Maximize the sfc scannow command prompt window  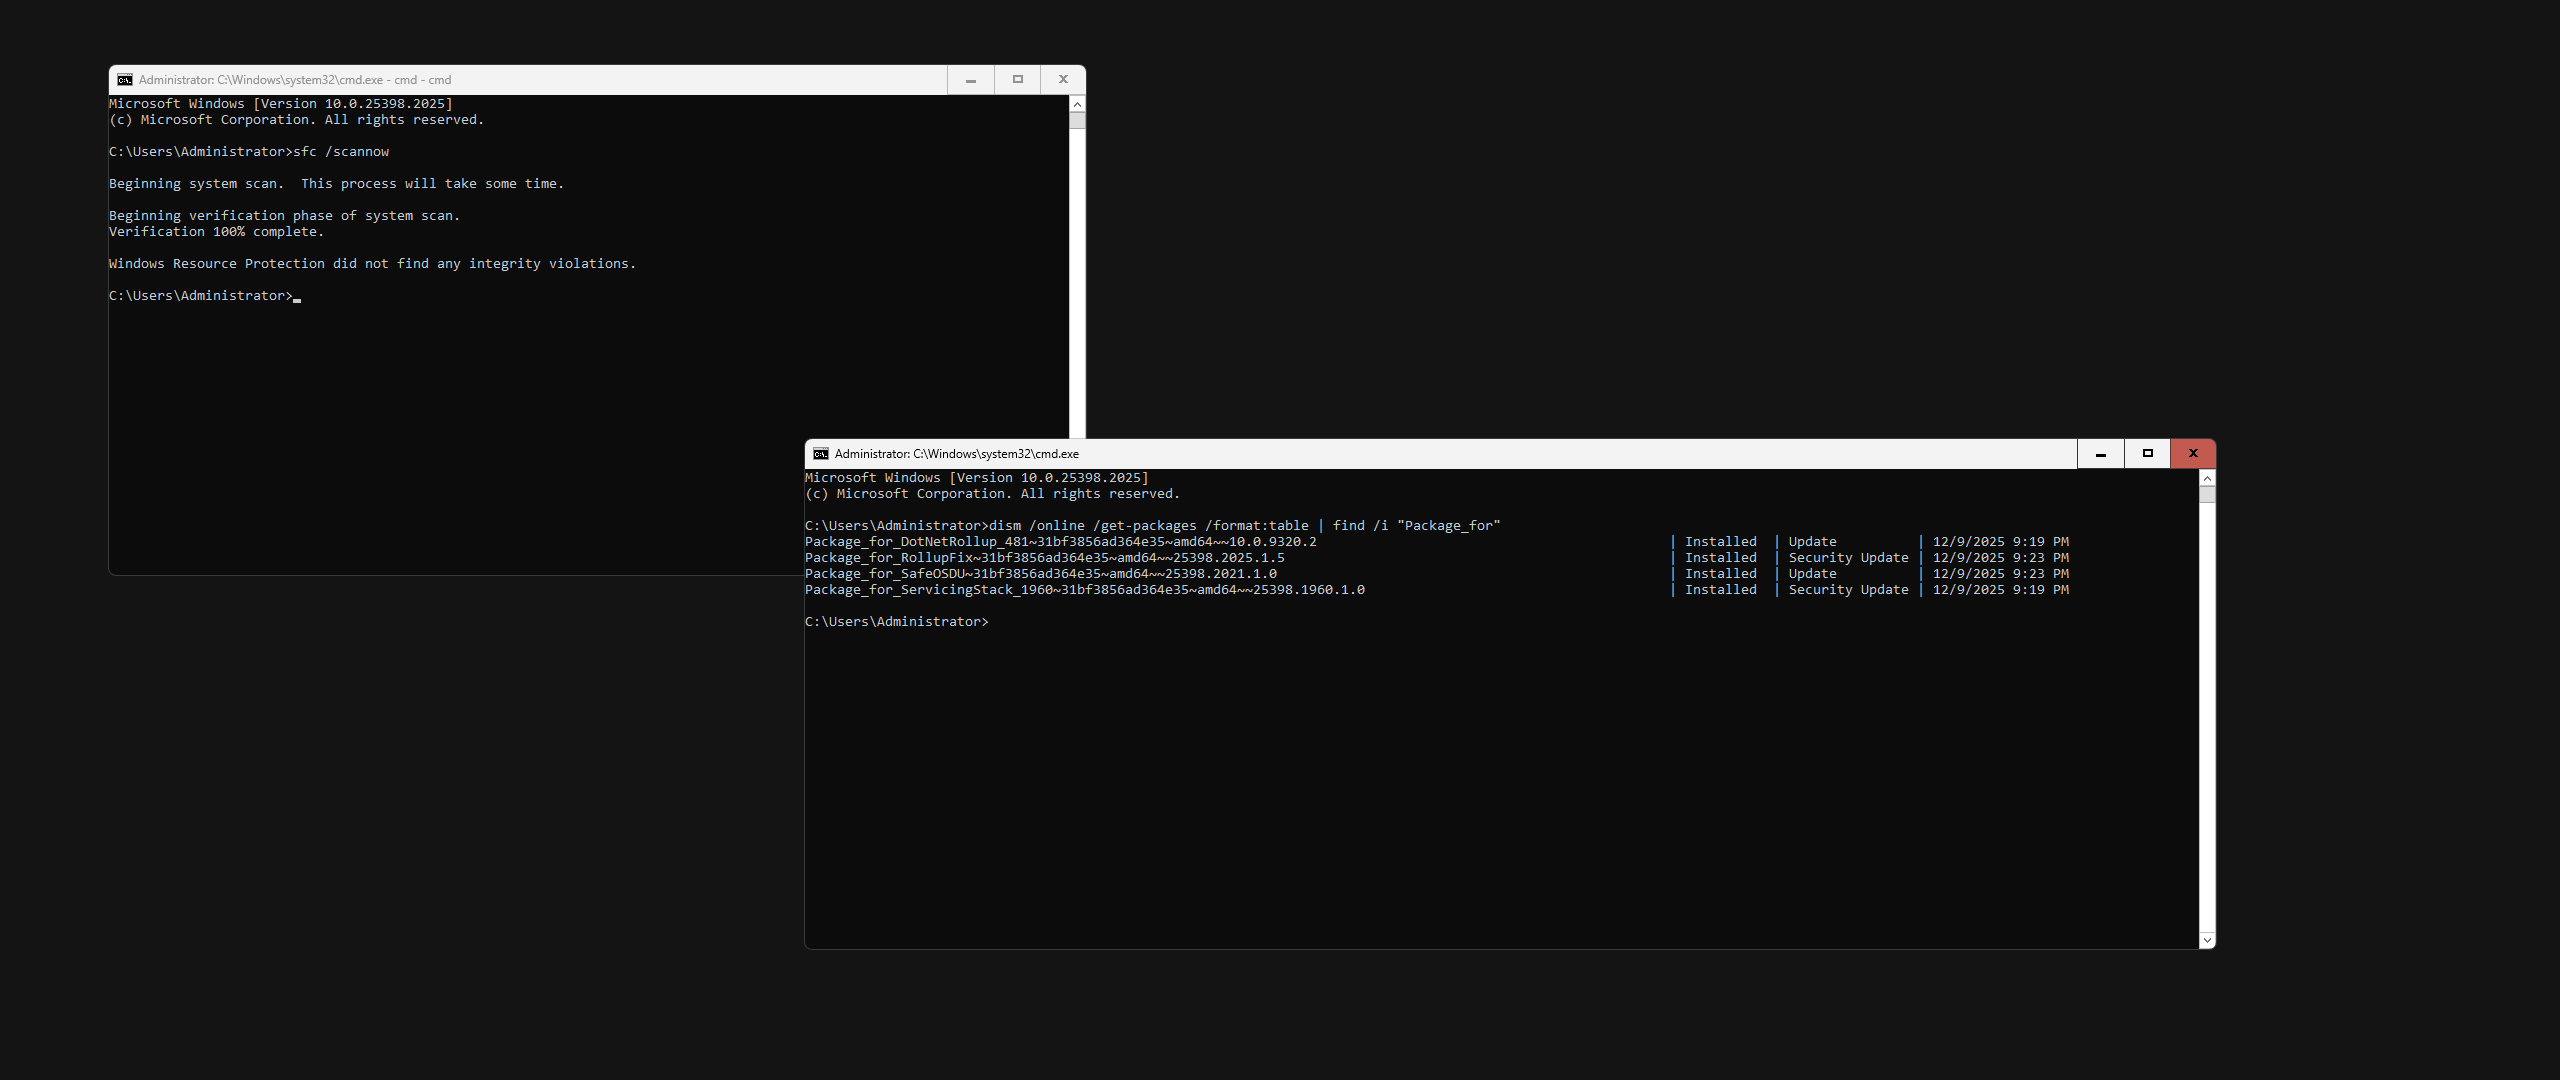(1017, 80)
